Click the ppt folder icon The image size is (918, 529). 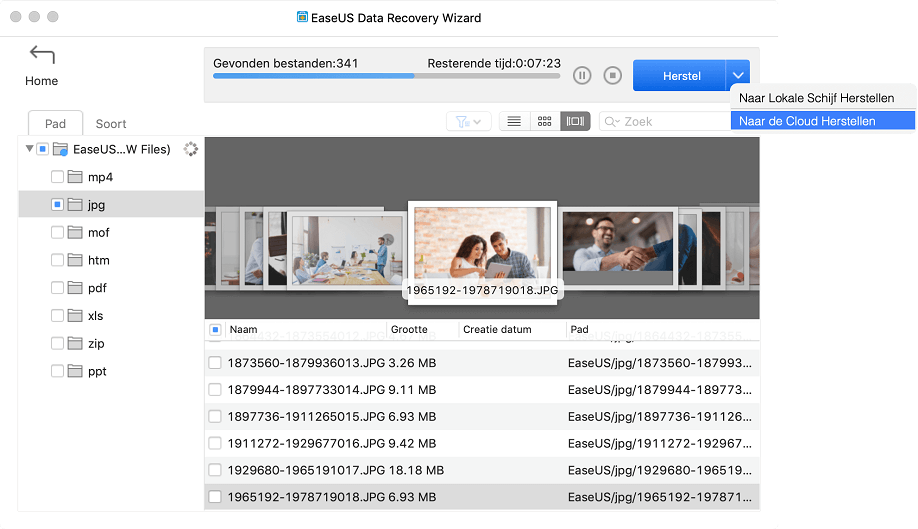click(x=75, y=371)
